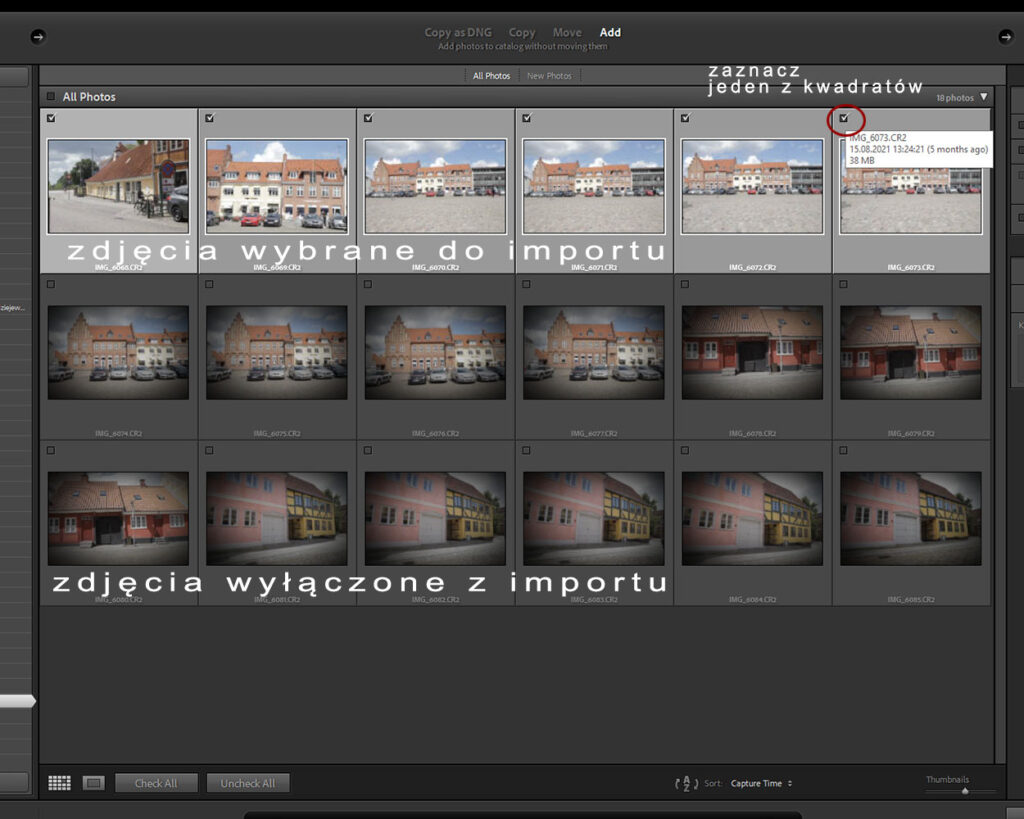Click the destination arrow icon at top-right

[x=1006, y=37]
